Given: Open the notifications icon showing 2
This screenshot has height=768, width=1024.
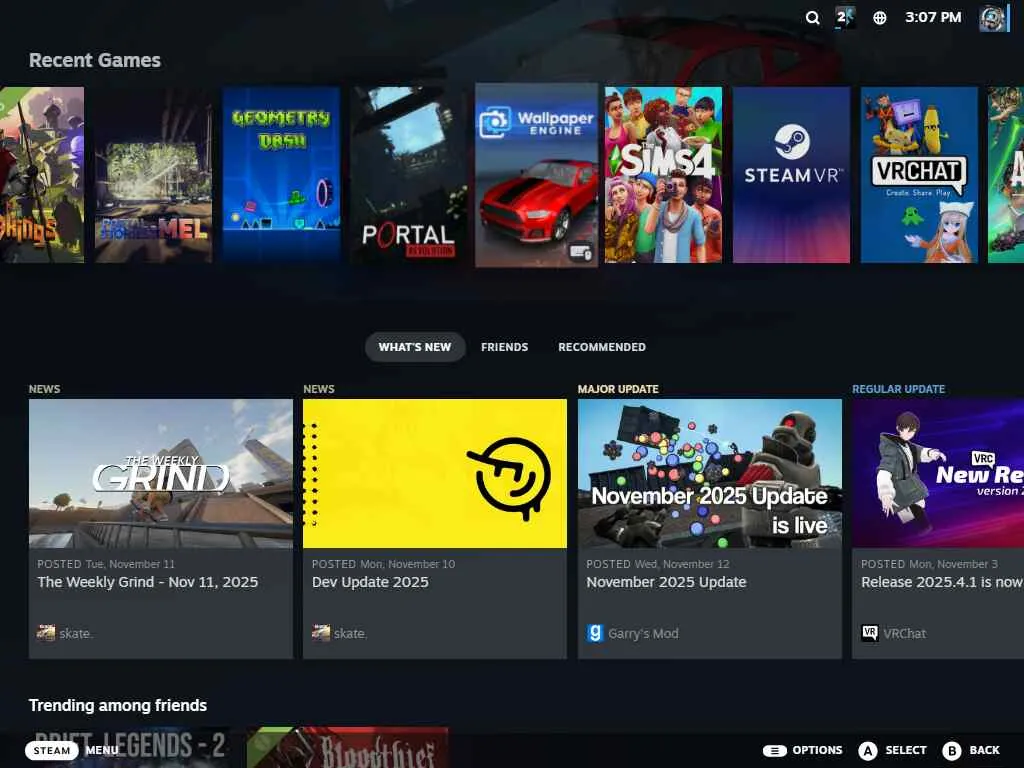Looking at the screenshot, I should [x=844, y=17].
